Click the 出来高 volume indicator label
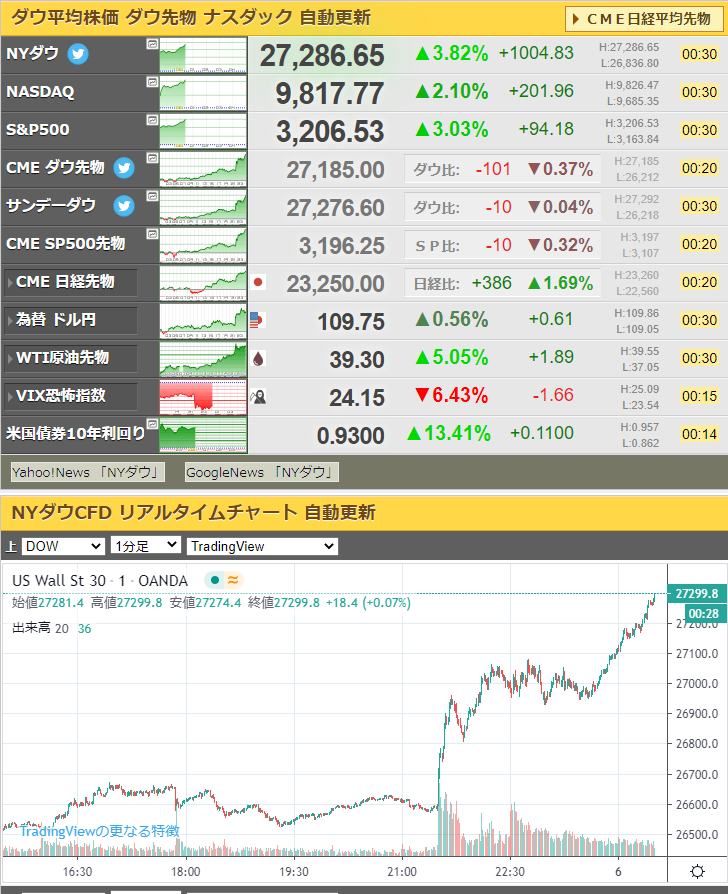Screen dimensions: 728x894 31,628
